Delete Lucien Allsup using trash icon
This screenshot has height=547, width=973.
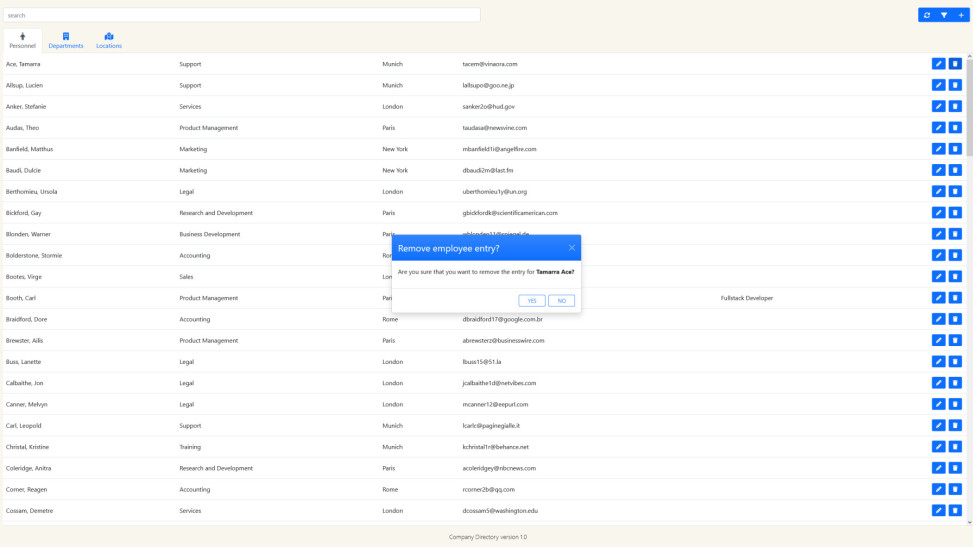(x=955, y=85)
